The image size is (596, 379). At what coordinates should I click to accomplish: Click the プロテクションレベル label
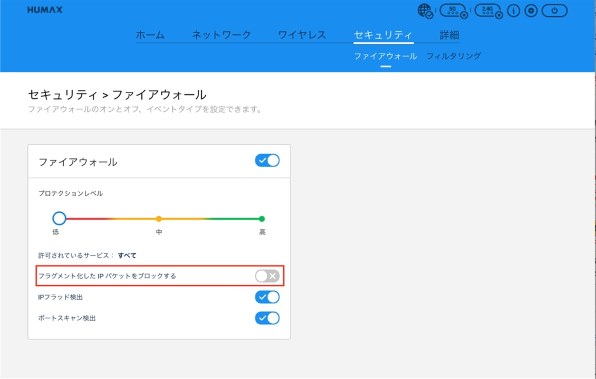point(71,193)
